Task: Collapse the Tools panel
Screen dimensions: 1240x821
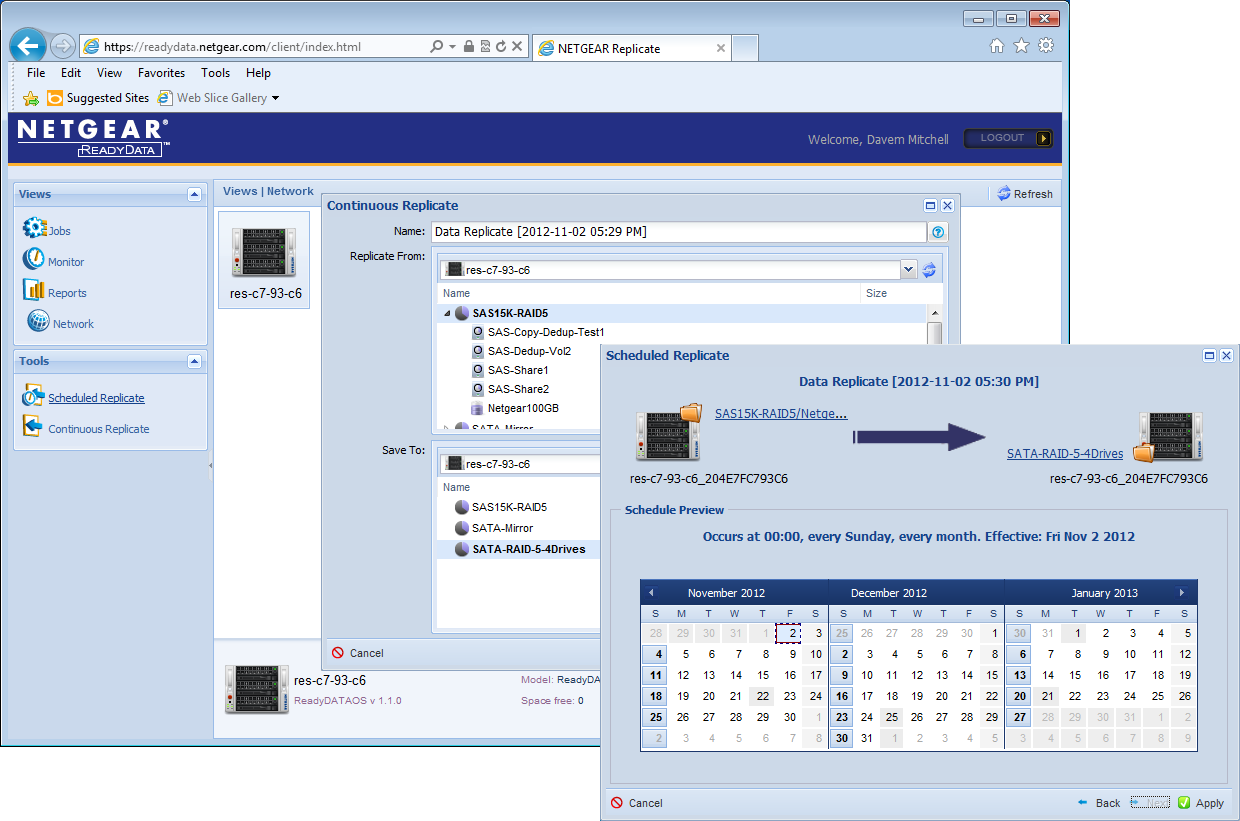Action: 194,361
